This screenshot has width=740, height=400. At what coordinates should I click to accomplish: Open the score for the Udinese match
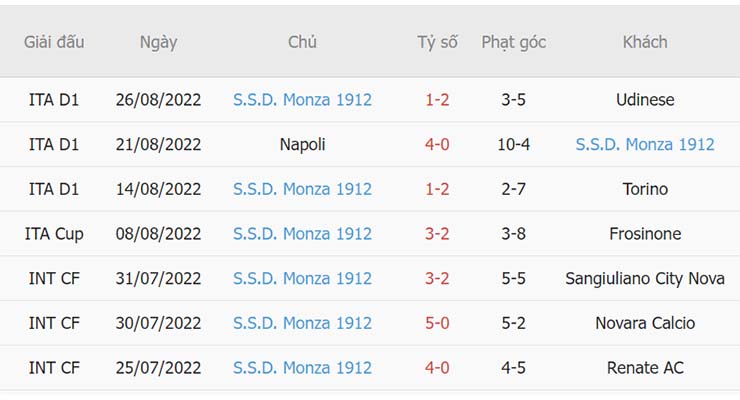(x=437, y=100)
